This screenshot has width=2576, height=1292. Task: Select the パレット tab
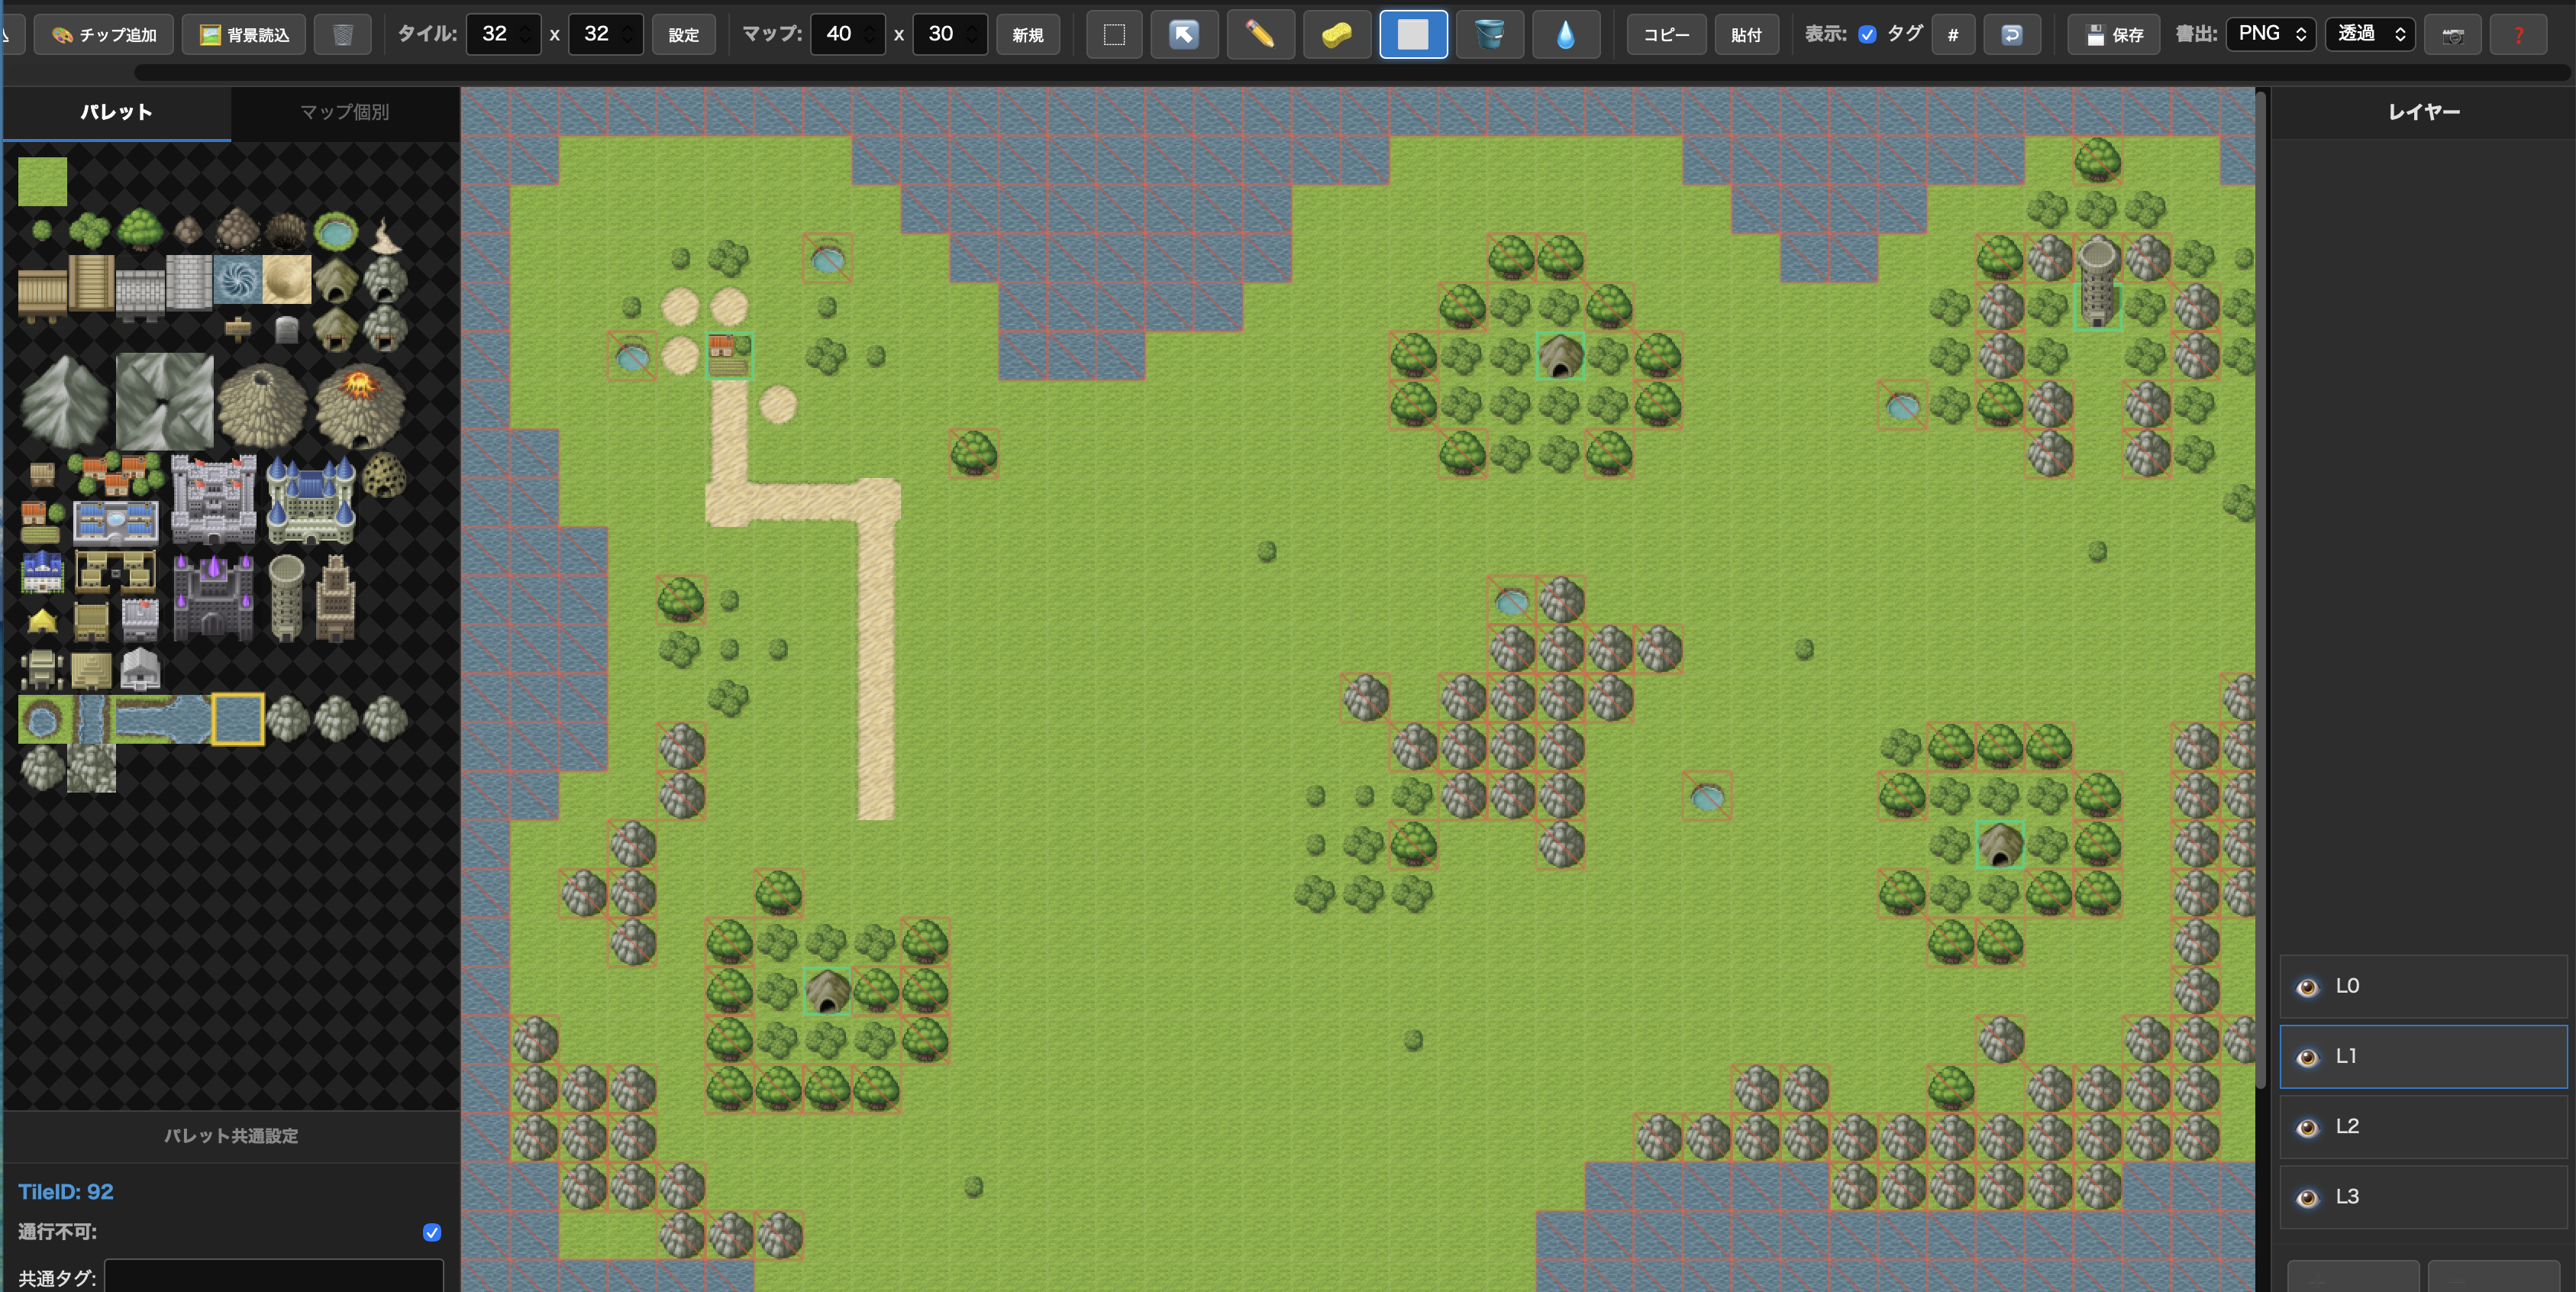[116, 112]
